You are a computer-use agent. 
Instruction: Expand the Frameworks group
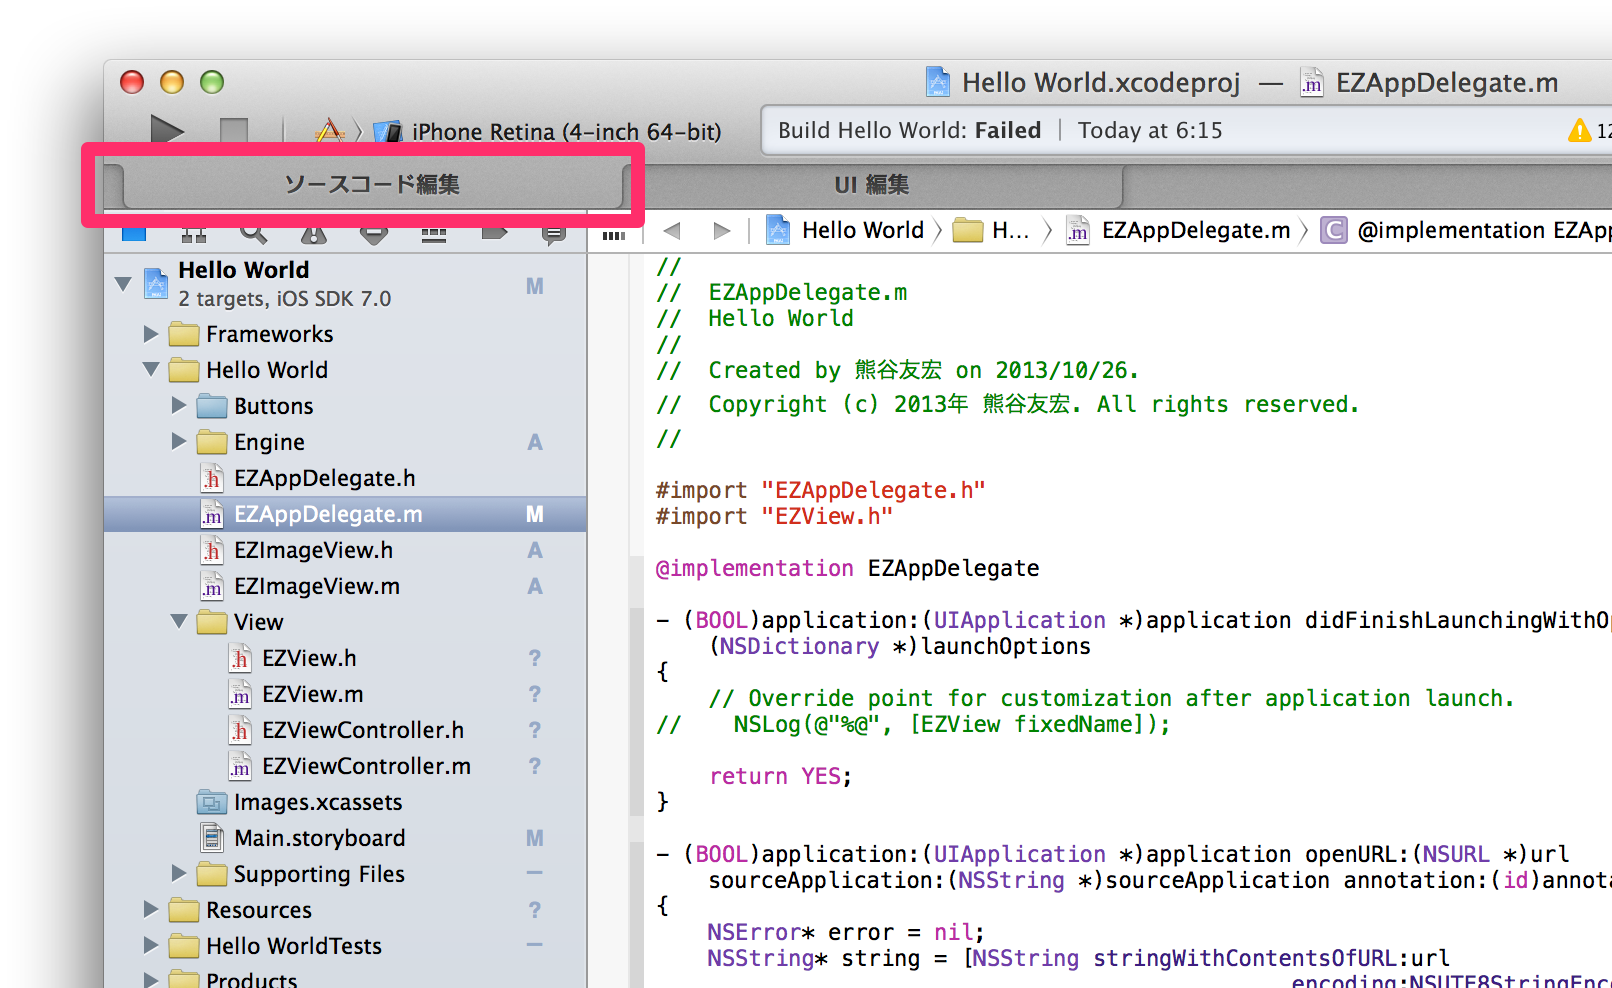click(x=151, y=334)
